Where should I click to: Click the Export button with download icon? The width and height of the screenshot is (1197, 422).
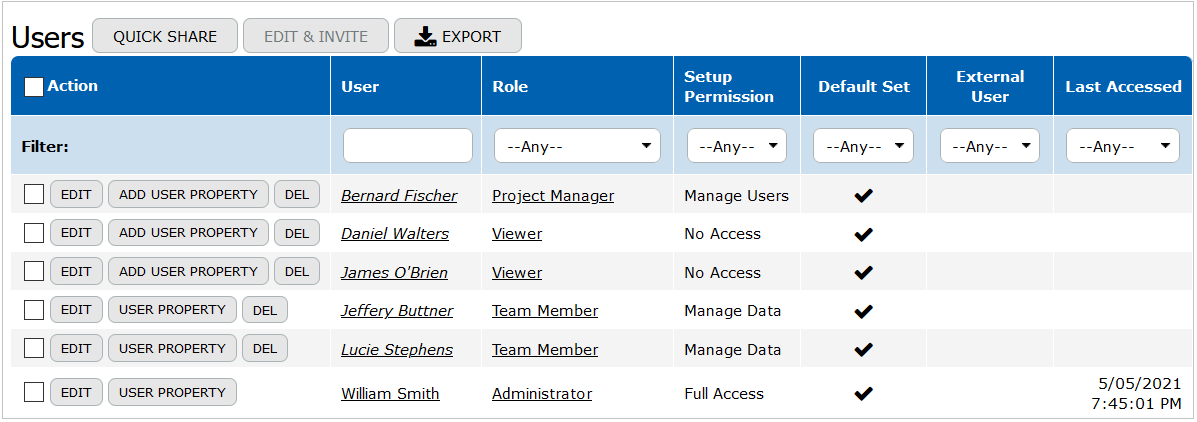coord(457,36)
